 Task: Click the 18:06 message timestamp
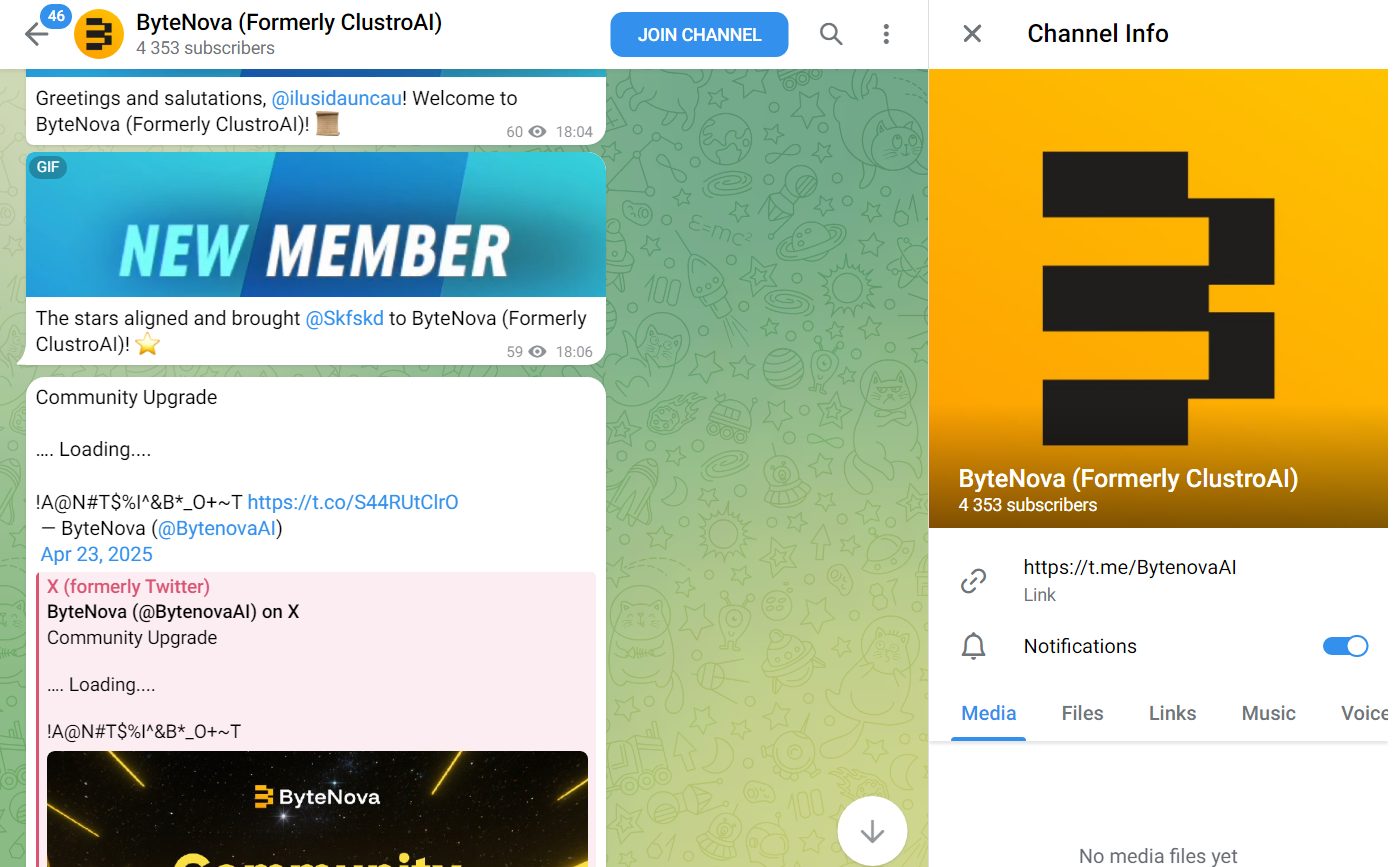click(574, 352)
